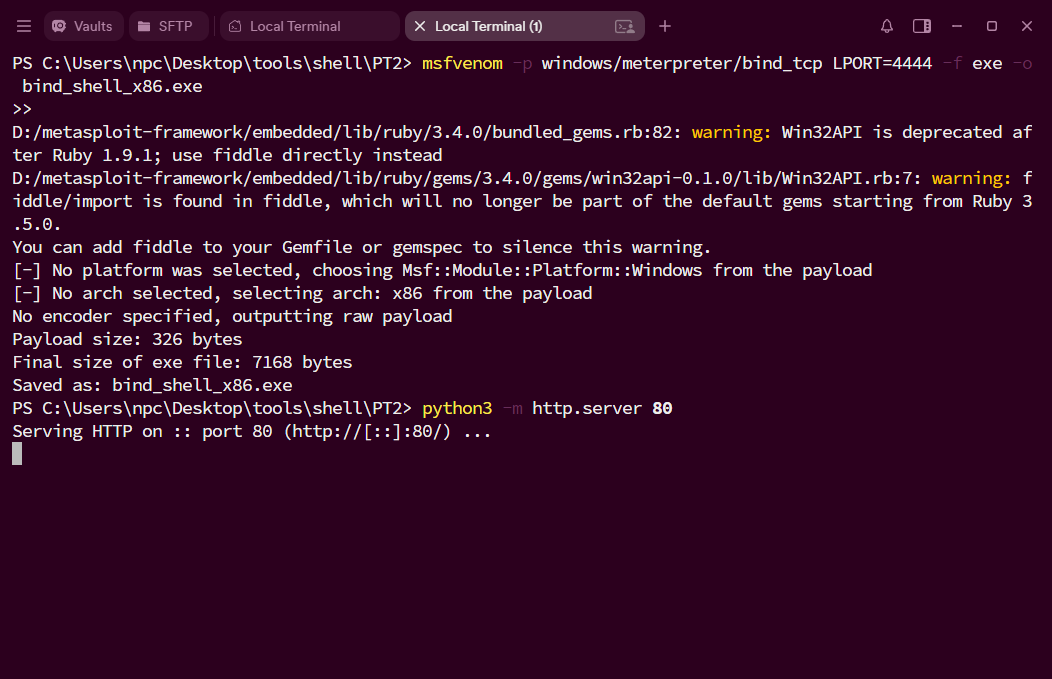Click 'Serving HTTP on :: port 80' line
This screenshot has width=1052, height=679.
coord(252,431)
